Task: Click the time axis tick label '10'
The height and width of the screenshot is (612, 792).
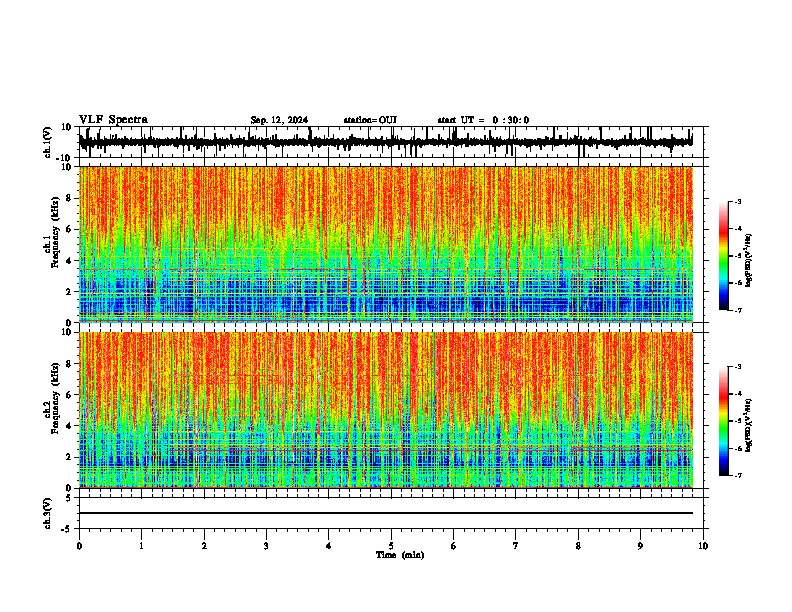Action: tap(703, 546)
